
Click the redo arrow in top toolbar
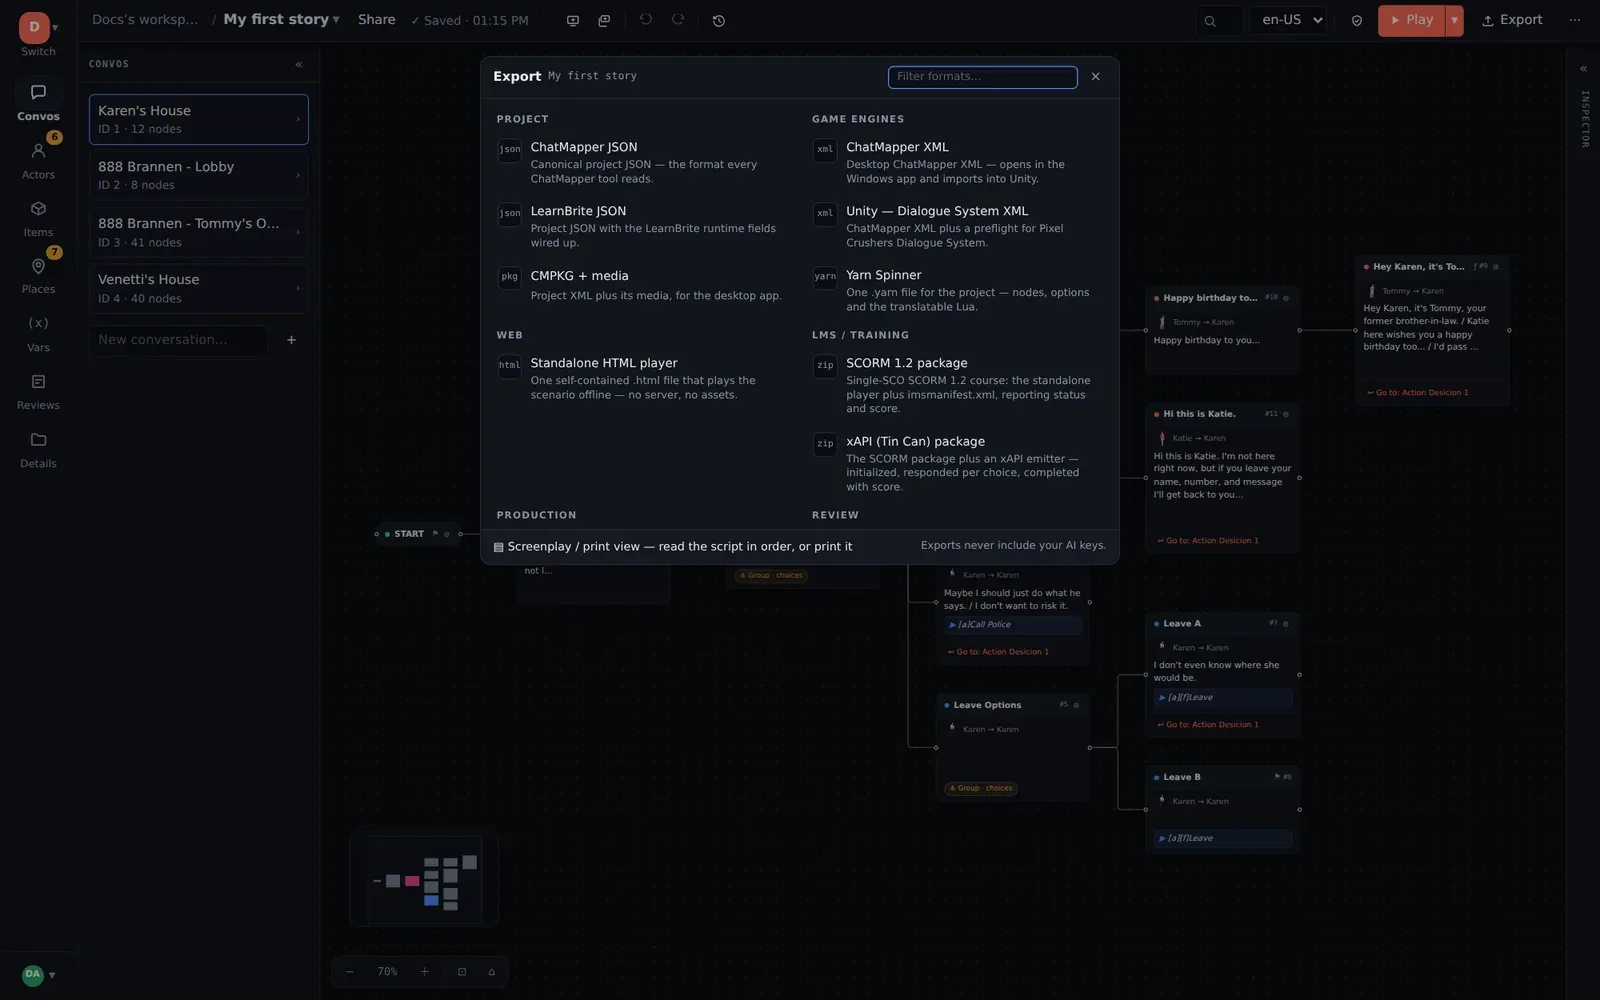pos(678,20)
